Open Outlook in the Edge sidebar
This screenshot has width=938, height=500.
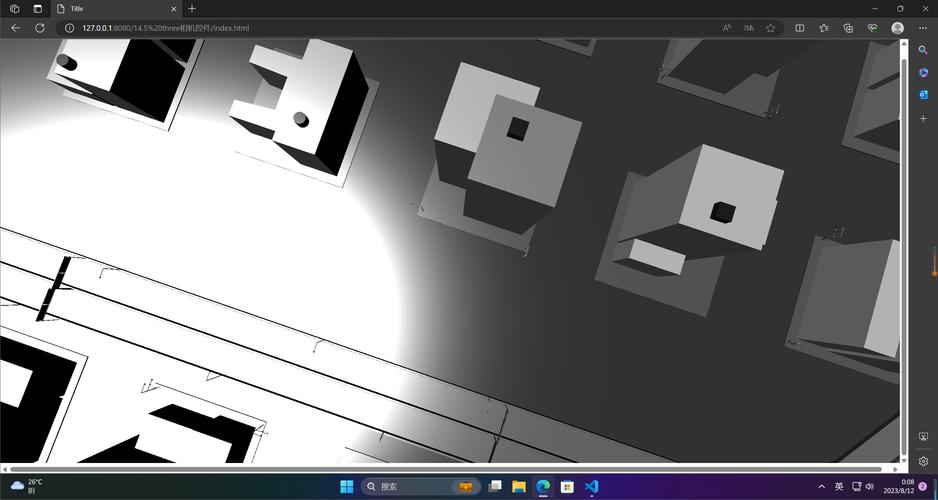[x=923, y=95]
